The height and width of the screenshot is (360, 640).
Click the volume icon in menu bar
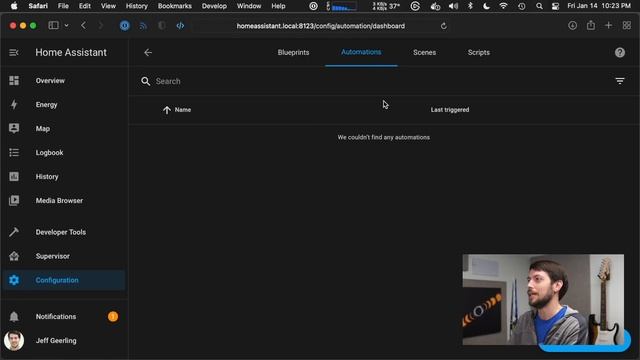pyautogui.click(x=453, y=6)
